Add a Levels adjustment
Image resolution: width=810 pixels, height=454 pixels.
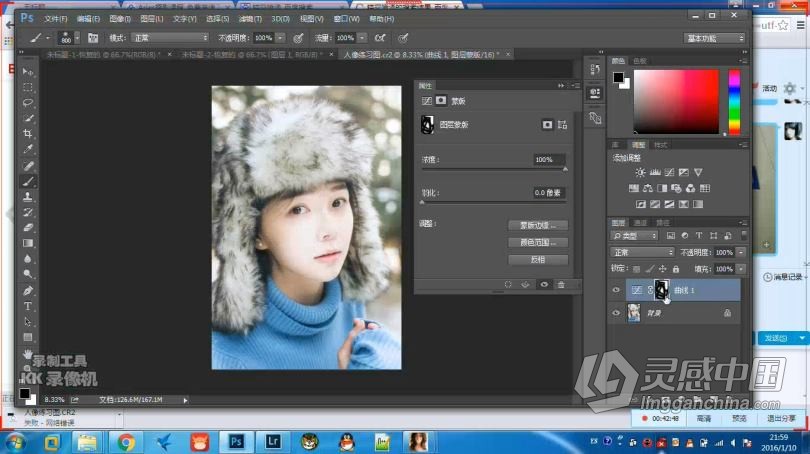pos(655,173)
